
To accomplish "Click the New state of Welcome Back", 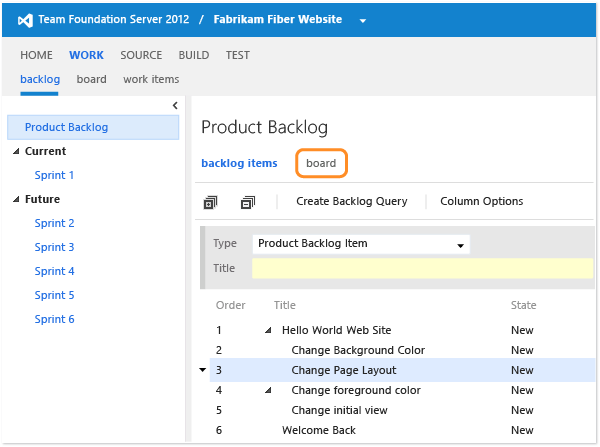I will pos(522,430).
